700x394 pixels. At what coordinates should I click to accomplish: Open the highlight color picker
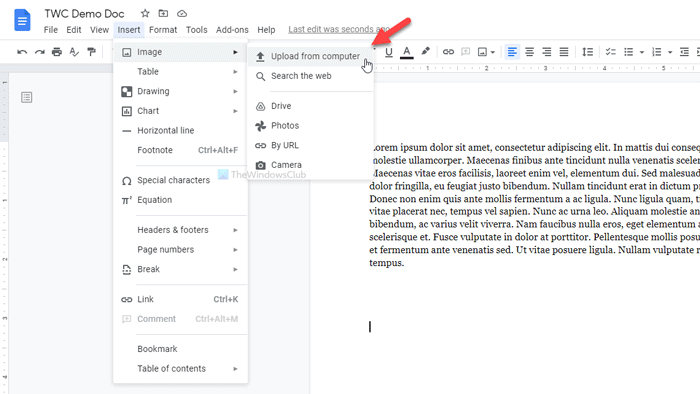pyautogui.click(x=425, y=51)
